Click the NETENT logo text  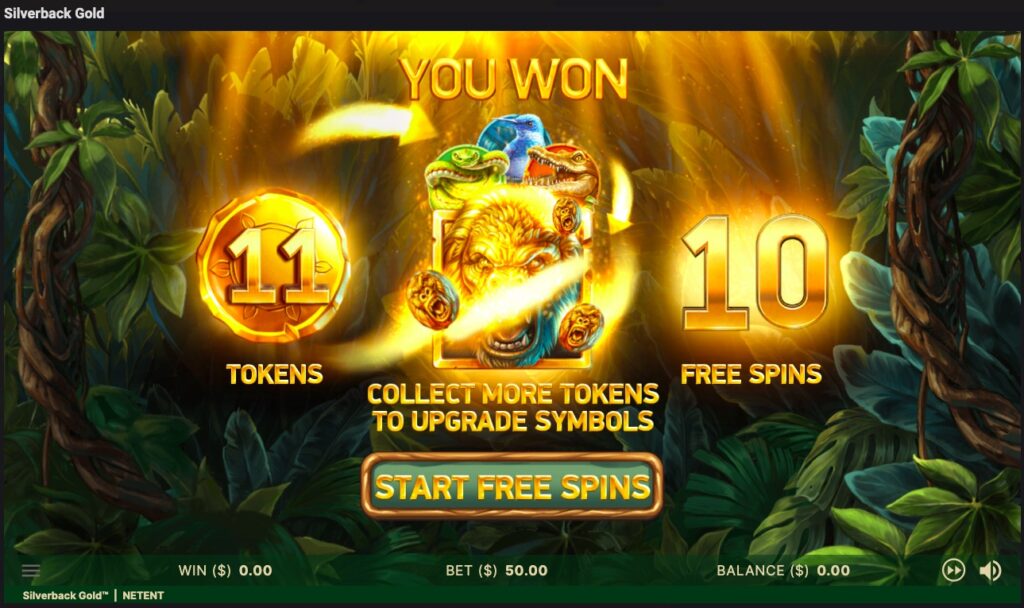tap(143, 596)
